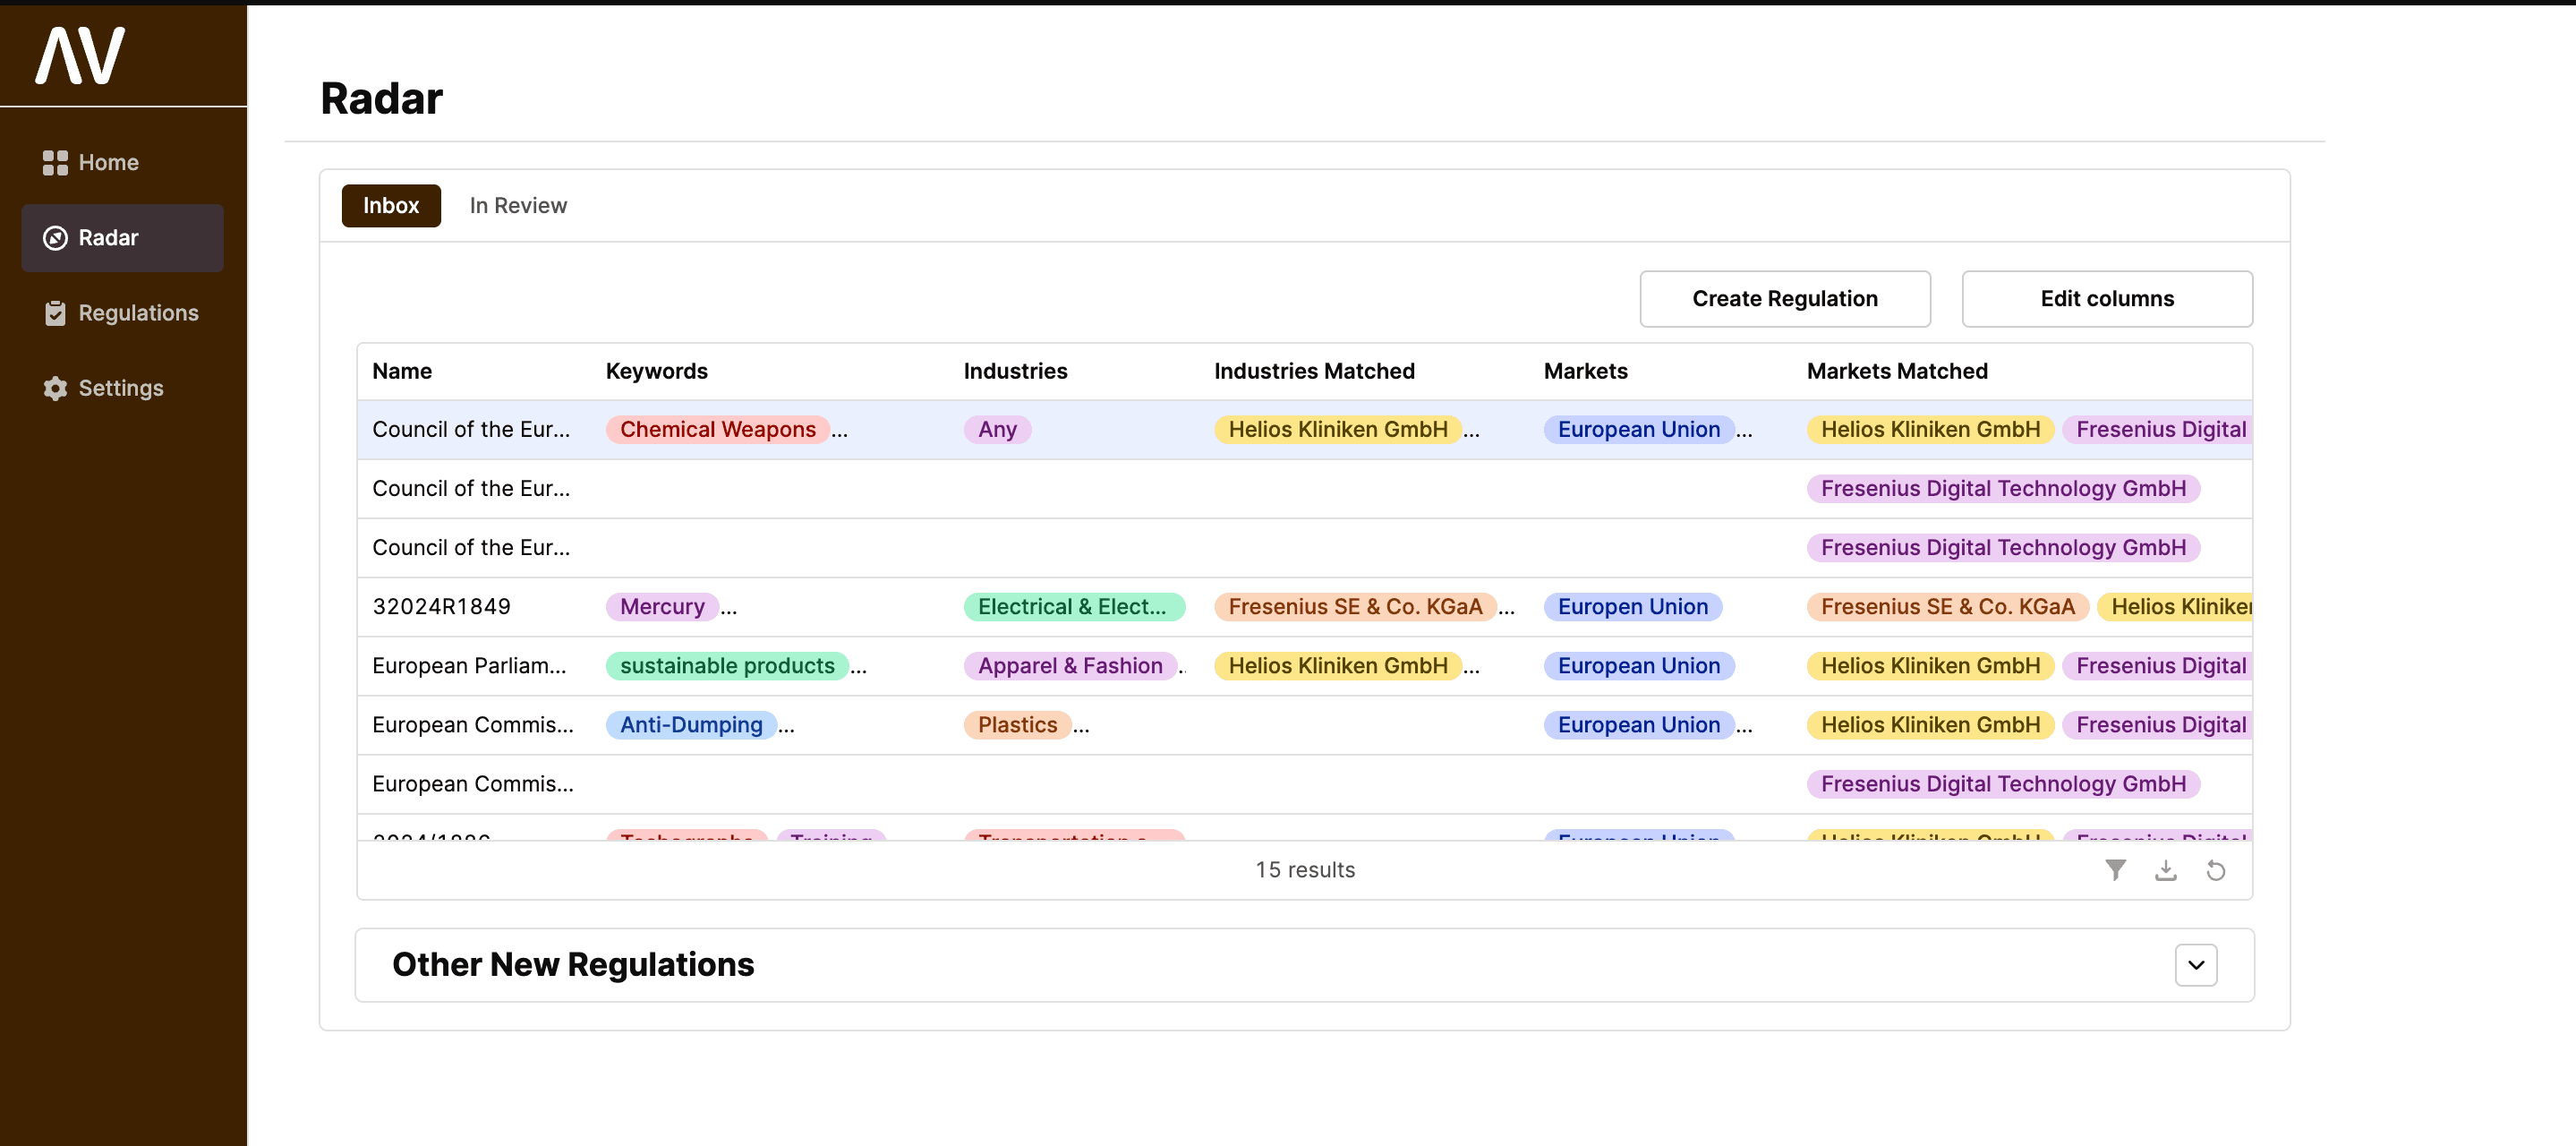Click the Create Regulation button
This screenshot has height=1146, width=2576.
[x=1785, y=298]
